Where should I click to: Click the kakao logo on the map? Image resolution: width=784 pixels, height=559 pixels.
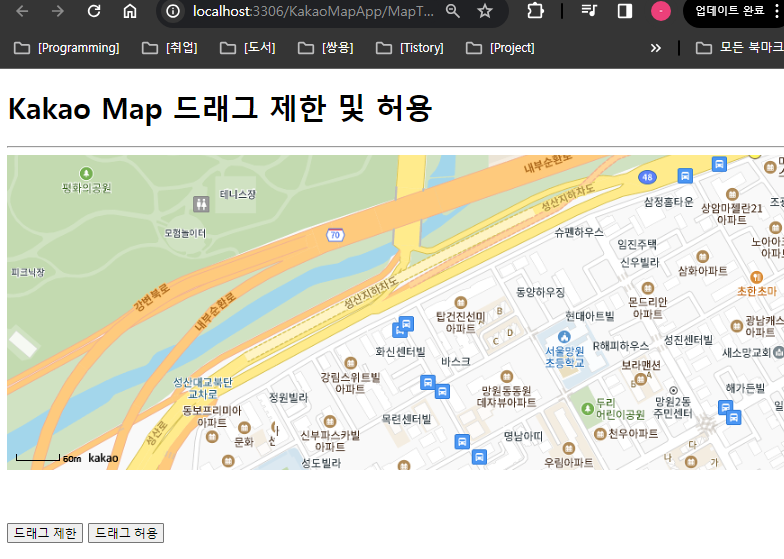[x=104, y=458]
